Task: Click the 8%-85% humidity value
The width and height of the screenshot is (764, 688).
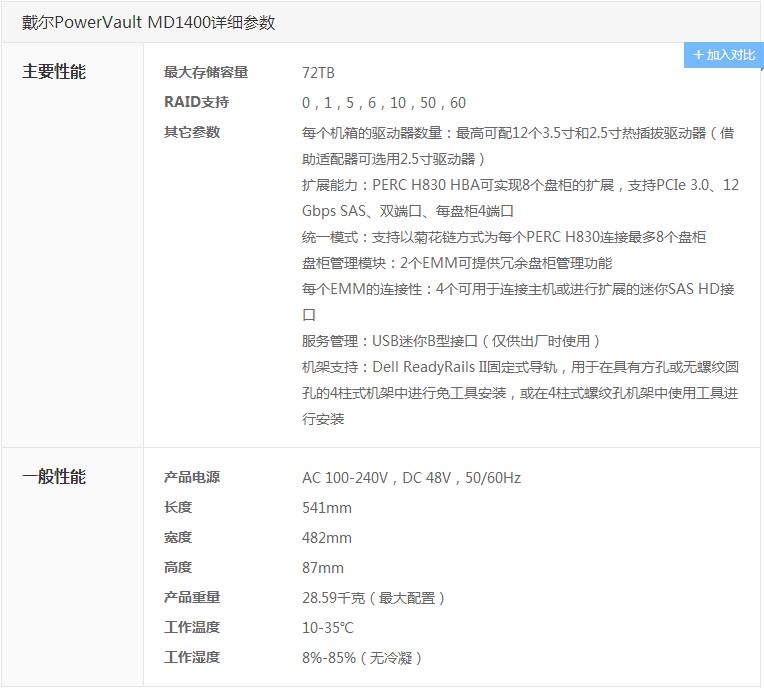Action: pos(362,658)
